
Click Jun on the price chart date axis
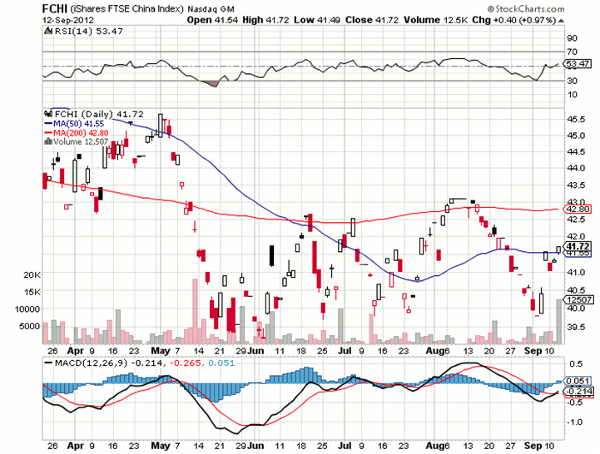[x=256, y=351]
